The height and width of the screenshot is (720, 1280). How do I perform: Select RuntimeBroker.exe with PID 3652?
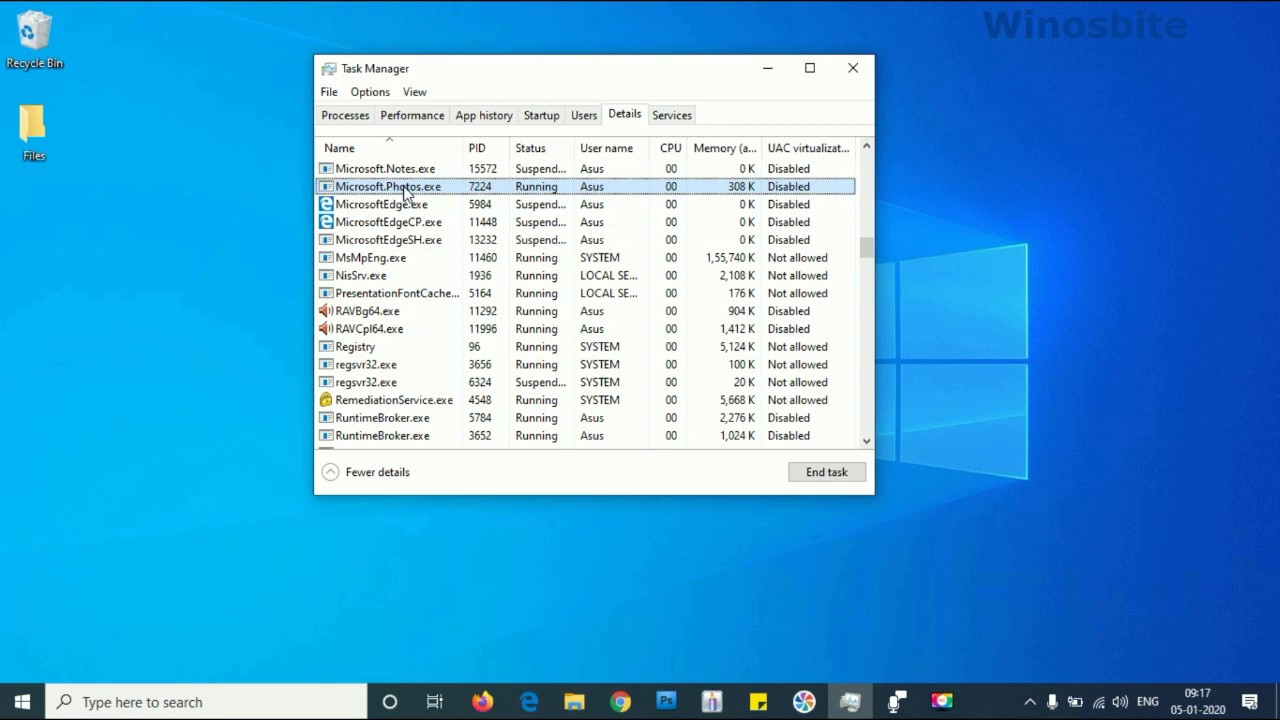coord(587,436)
